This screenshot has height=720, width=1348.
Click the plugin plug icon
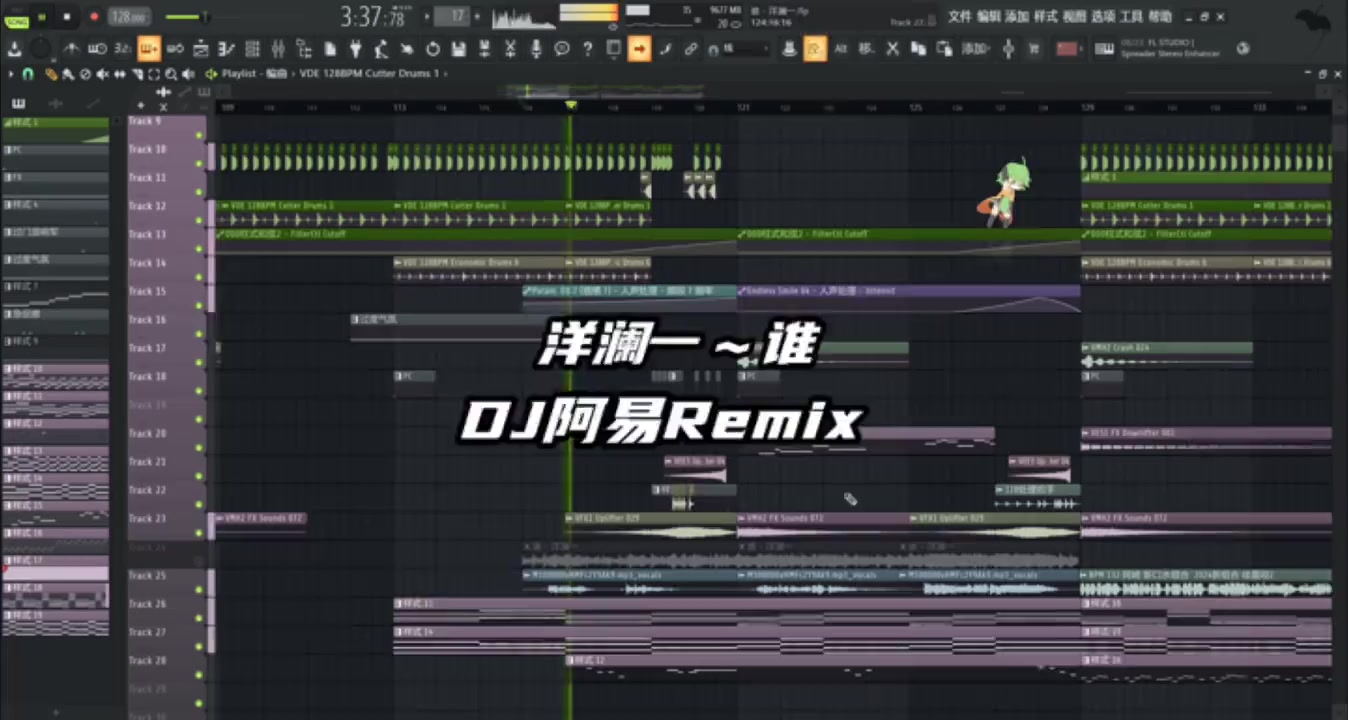pyautogui.click(x=355, y=48)
